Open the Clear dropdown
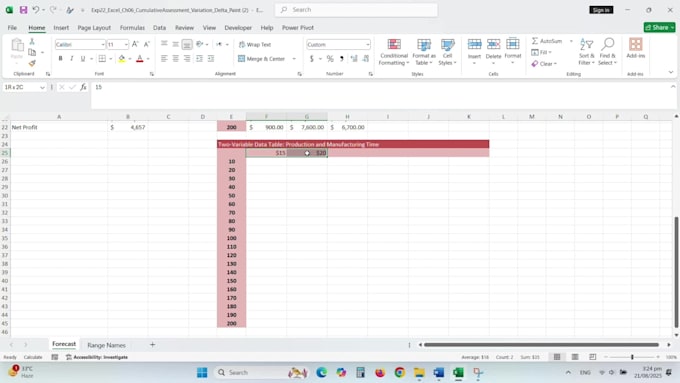Screen dimensions: 680x383 [x=544, y=64]
